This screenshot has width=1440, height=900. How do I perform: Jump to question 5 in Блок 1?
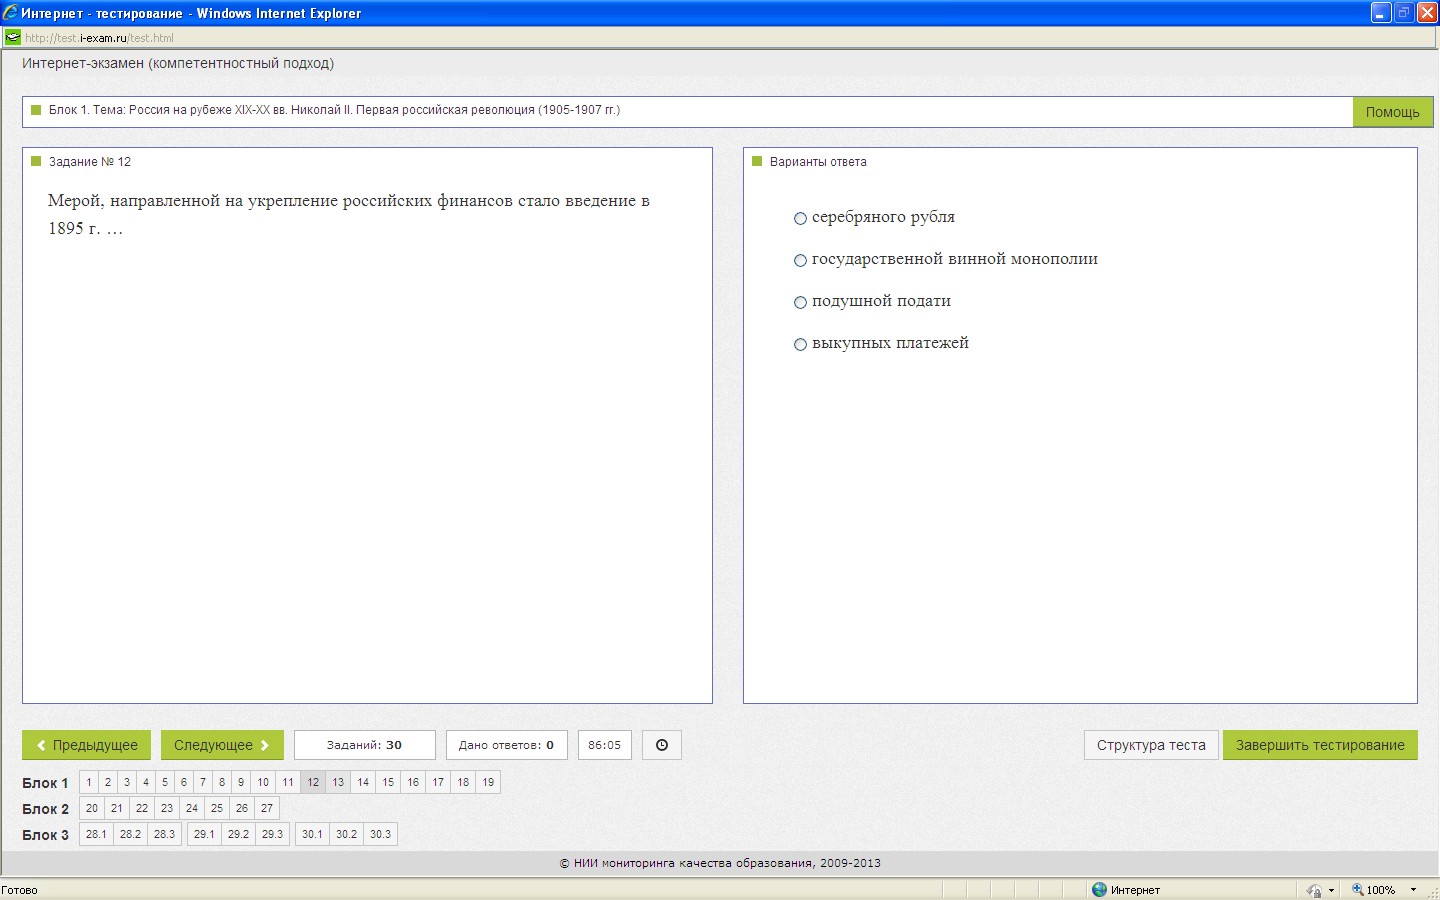pos(165,782)
